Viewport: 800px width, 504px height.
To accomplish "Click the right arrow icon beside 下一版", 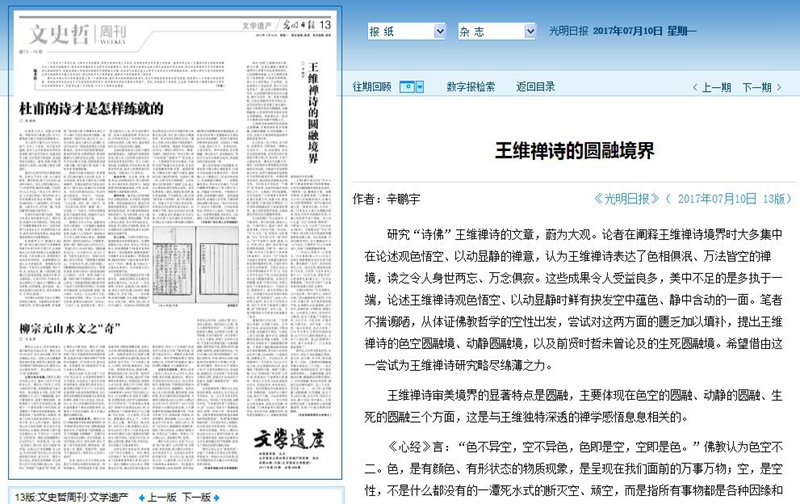I will click(x=216, y=497).
